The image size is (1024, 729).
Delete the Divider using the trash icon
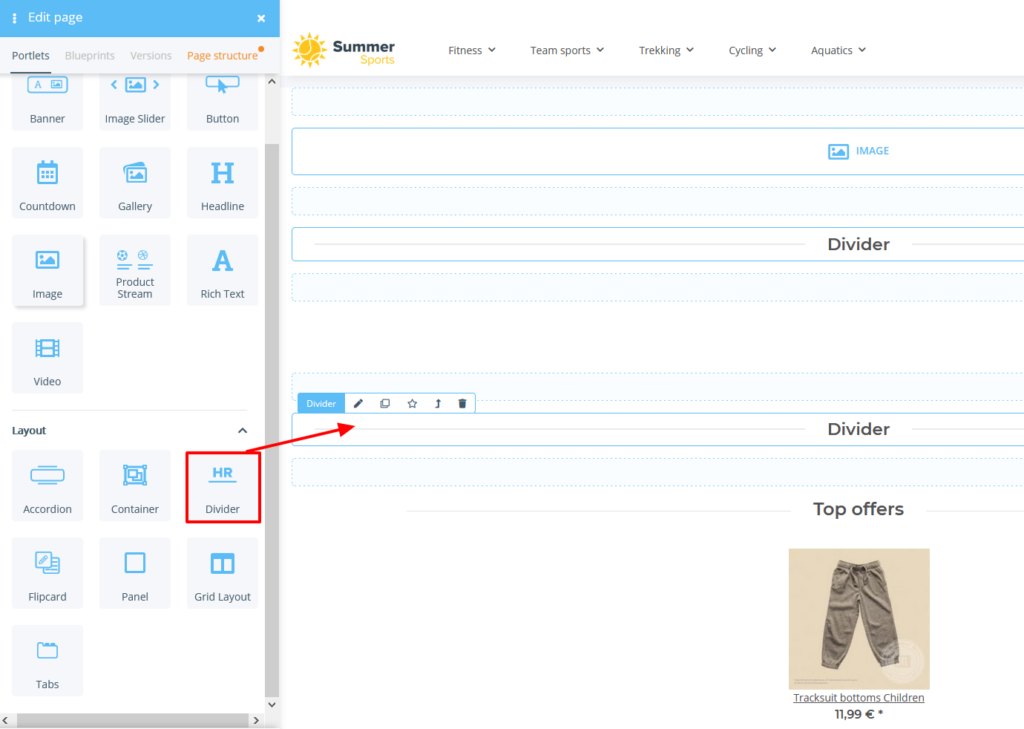coord(461,403)
